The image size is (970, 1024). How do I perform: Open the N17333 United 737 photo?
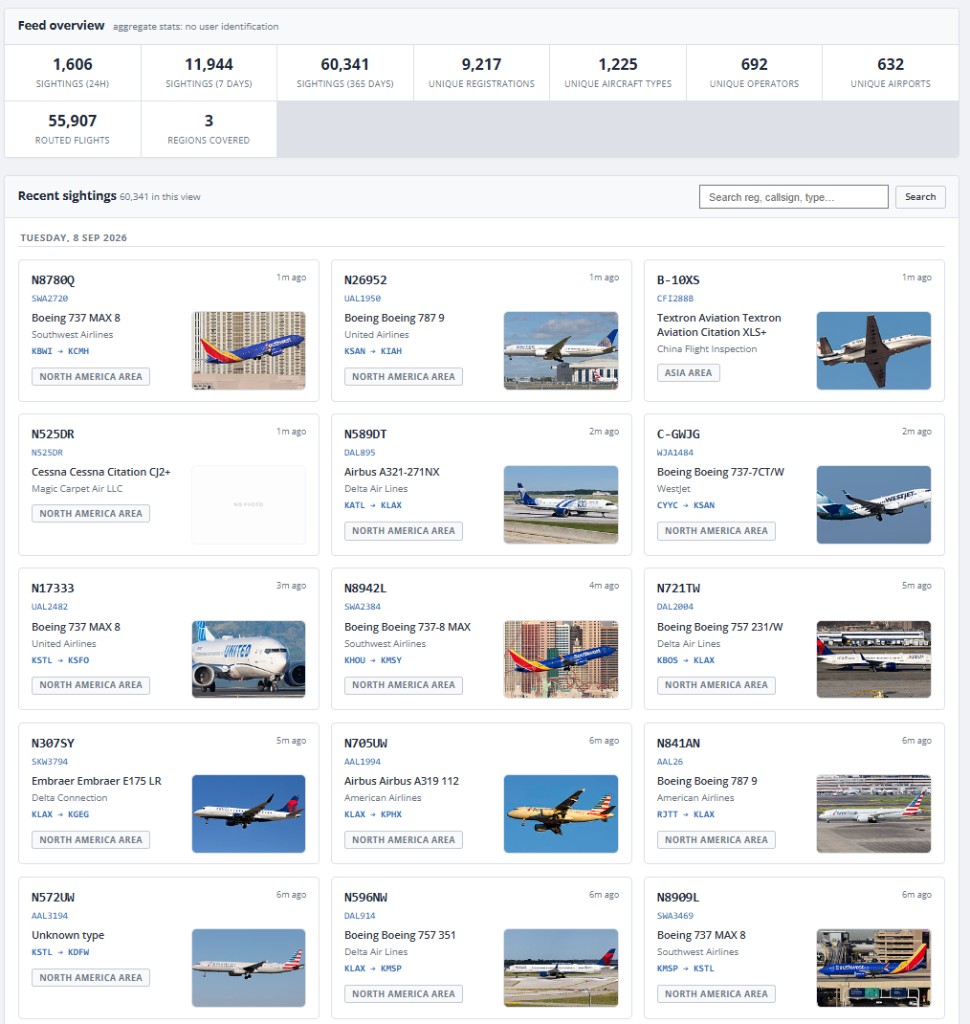248,660
